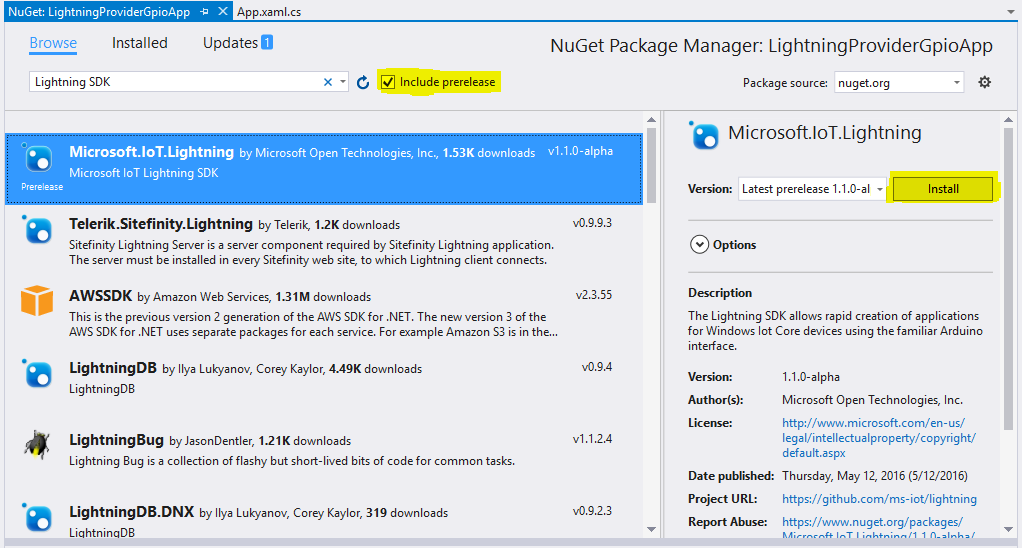Viewport: 1022px width, 548px height.
Task: Click the v0.9.2.3 version label
Action: 592,511
